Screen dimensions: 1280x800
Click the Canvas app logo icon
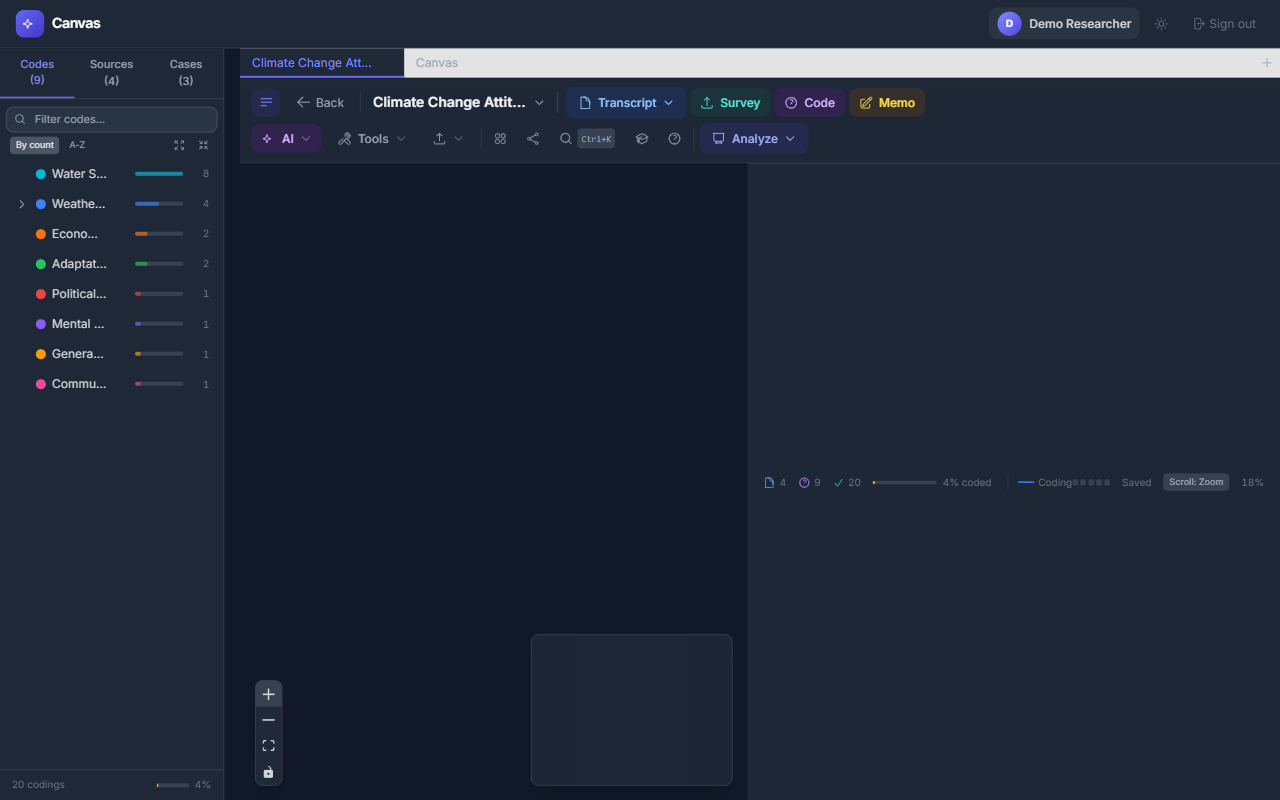point(30,23)
